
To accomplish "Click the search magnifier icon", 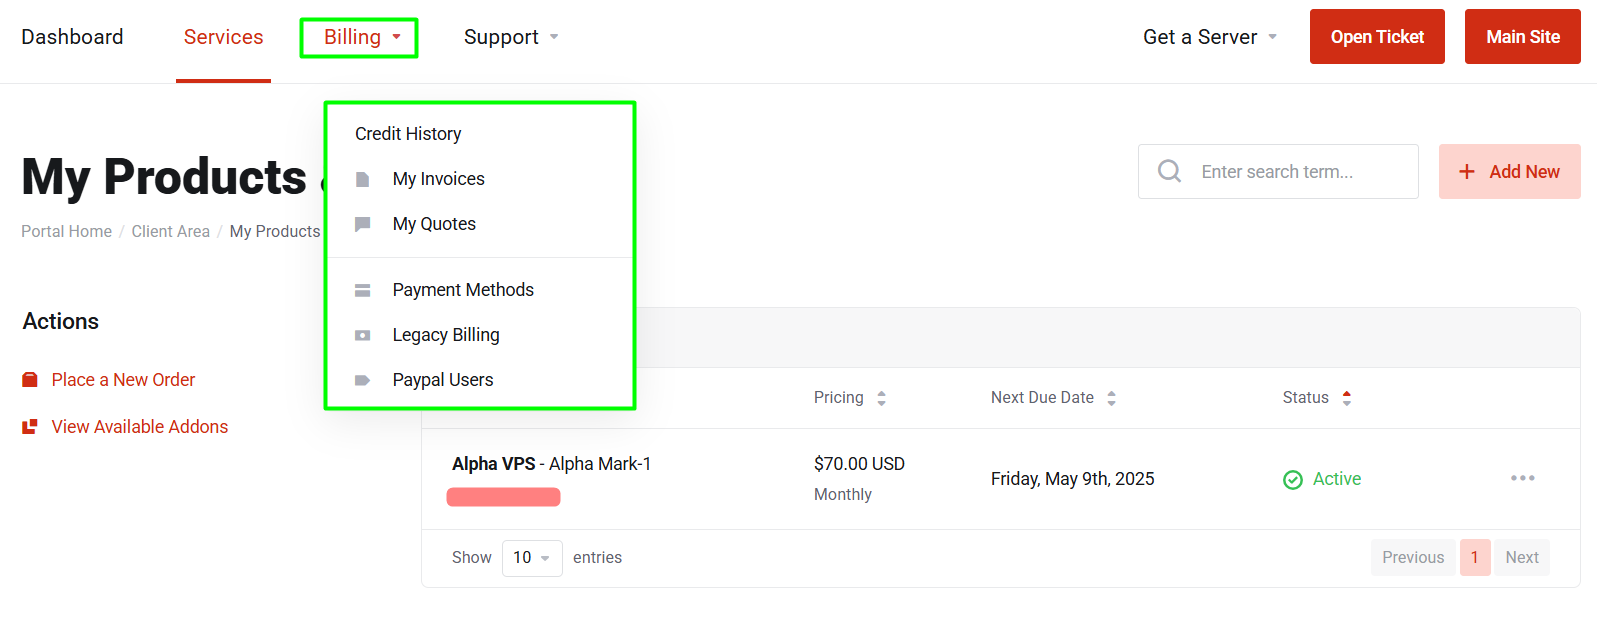I will [x=1169, y=171].
